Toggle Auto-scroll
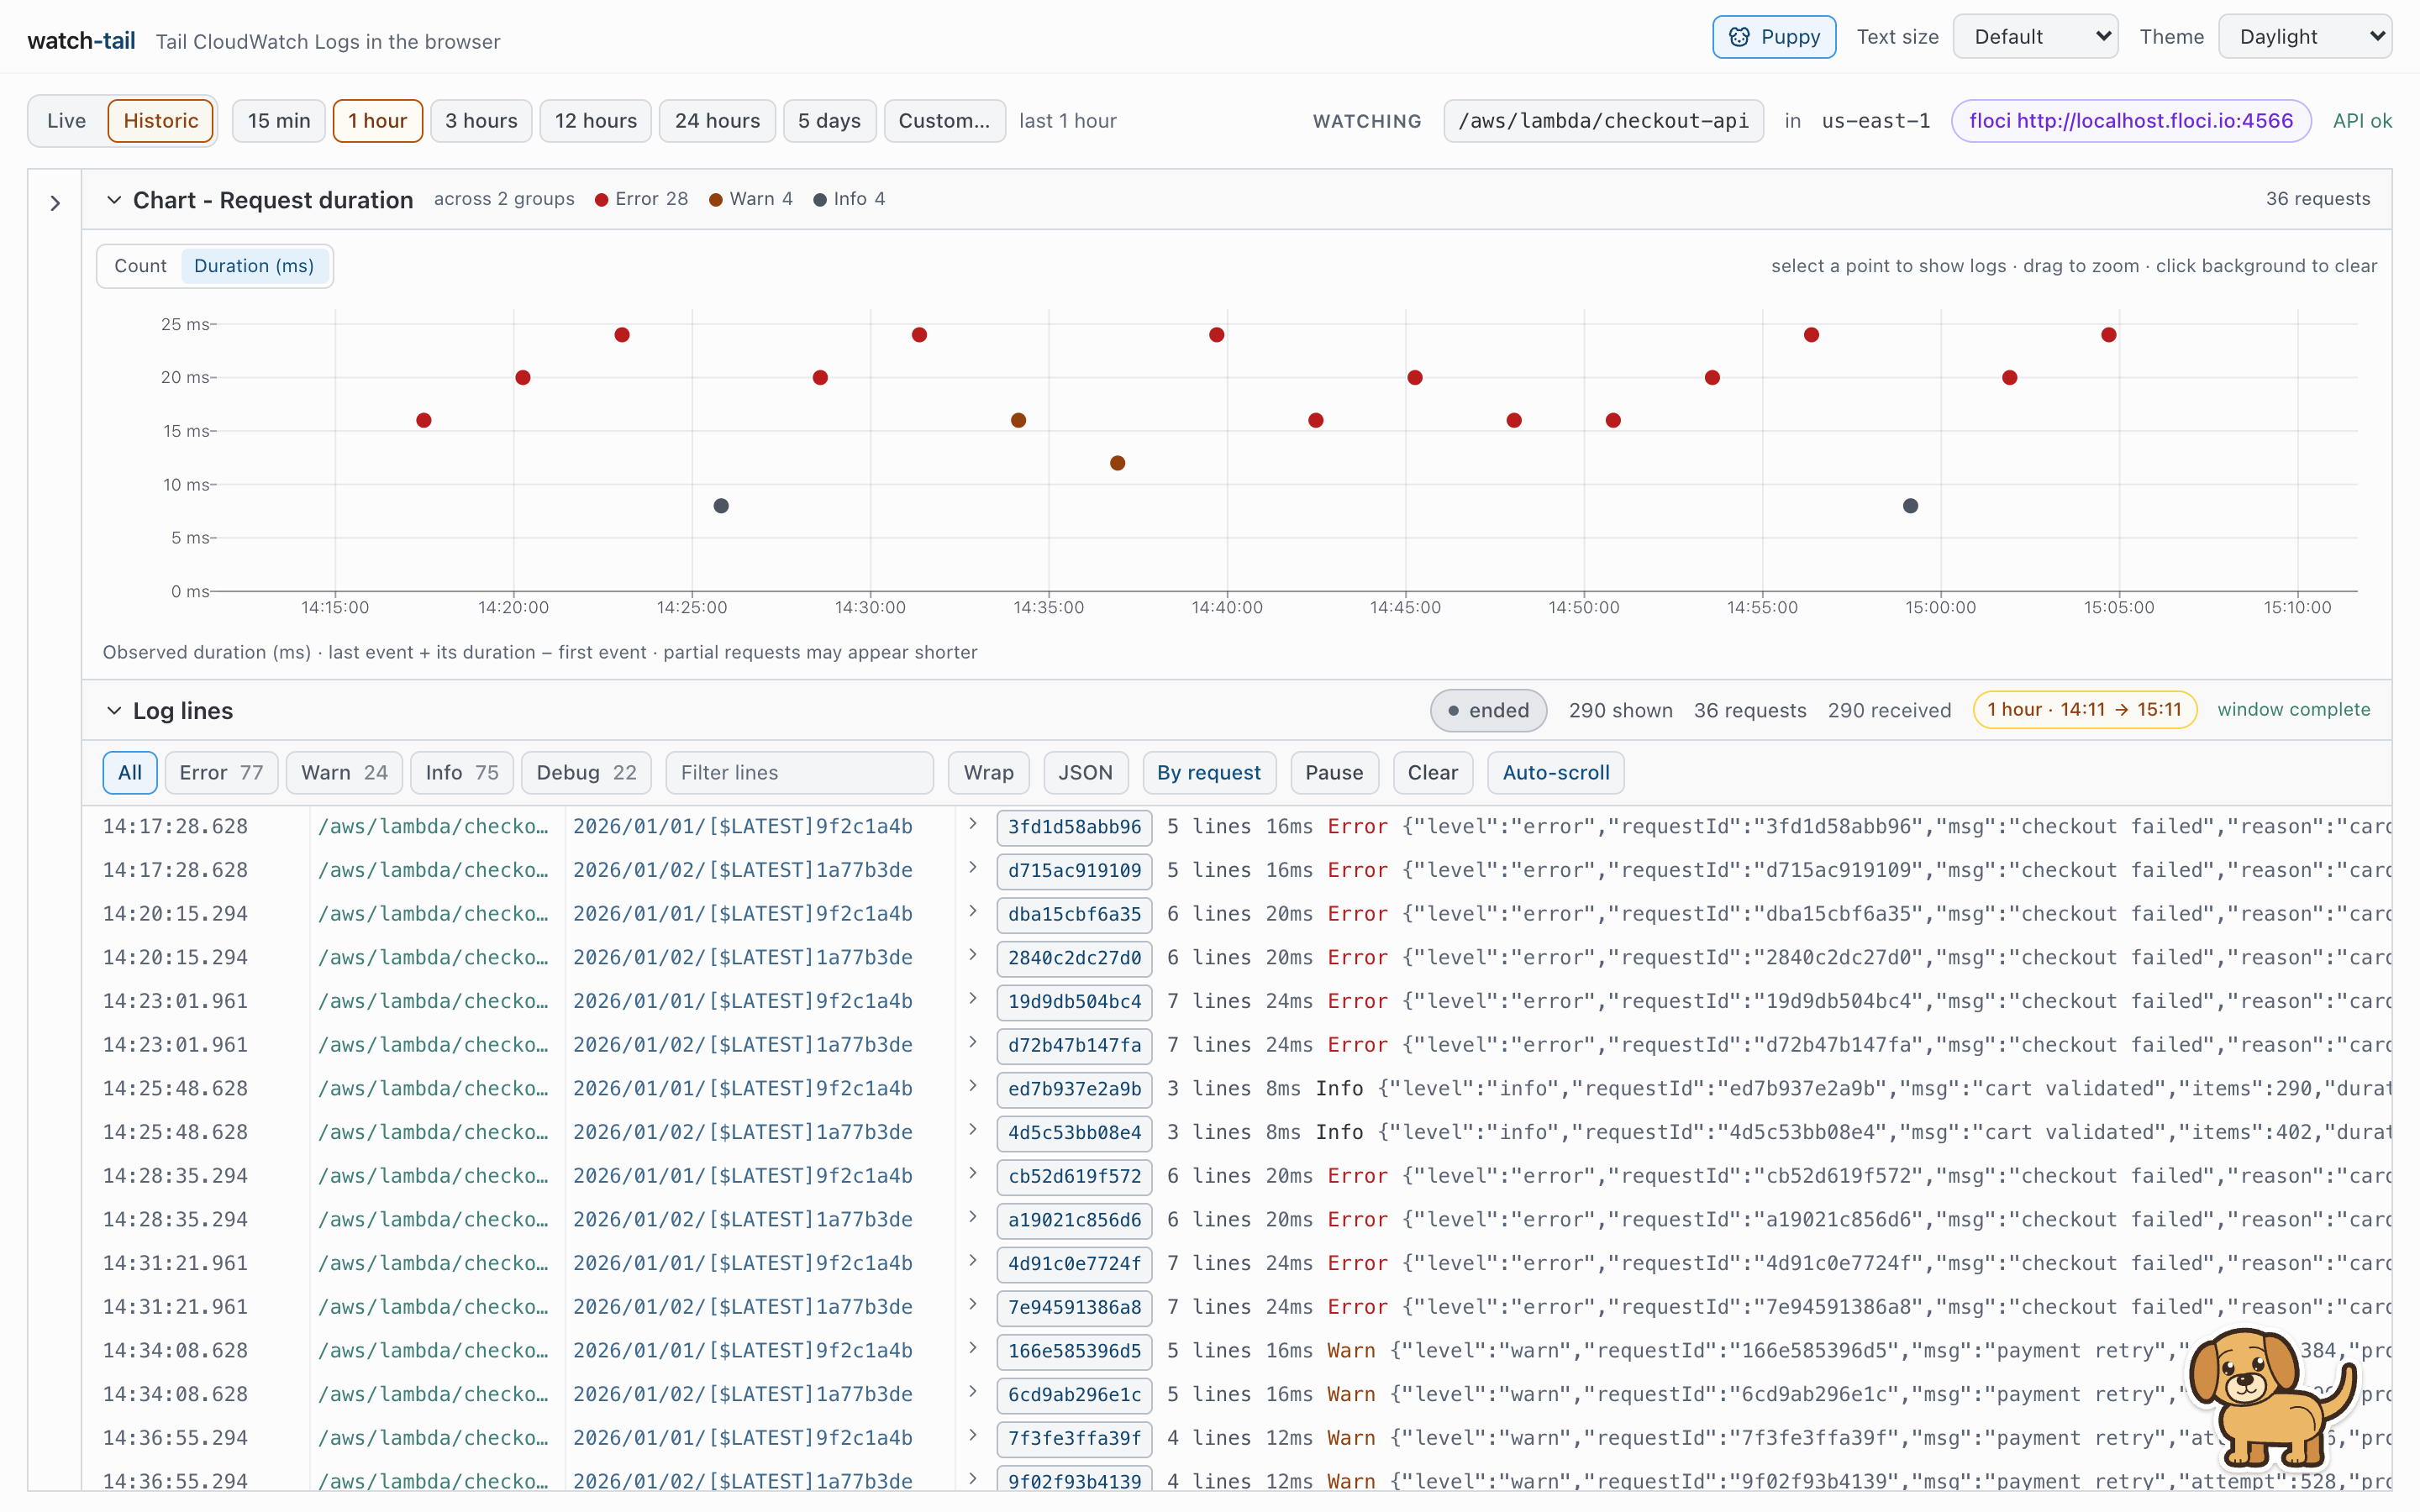Viewport: 2420px width, 1512px height. point(1556,773)
